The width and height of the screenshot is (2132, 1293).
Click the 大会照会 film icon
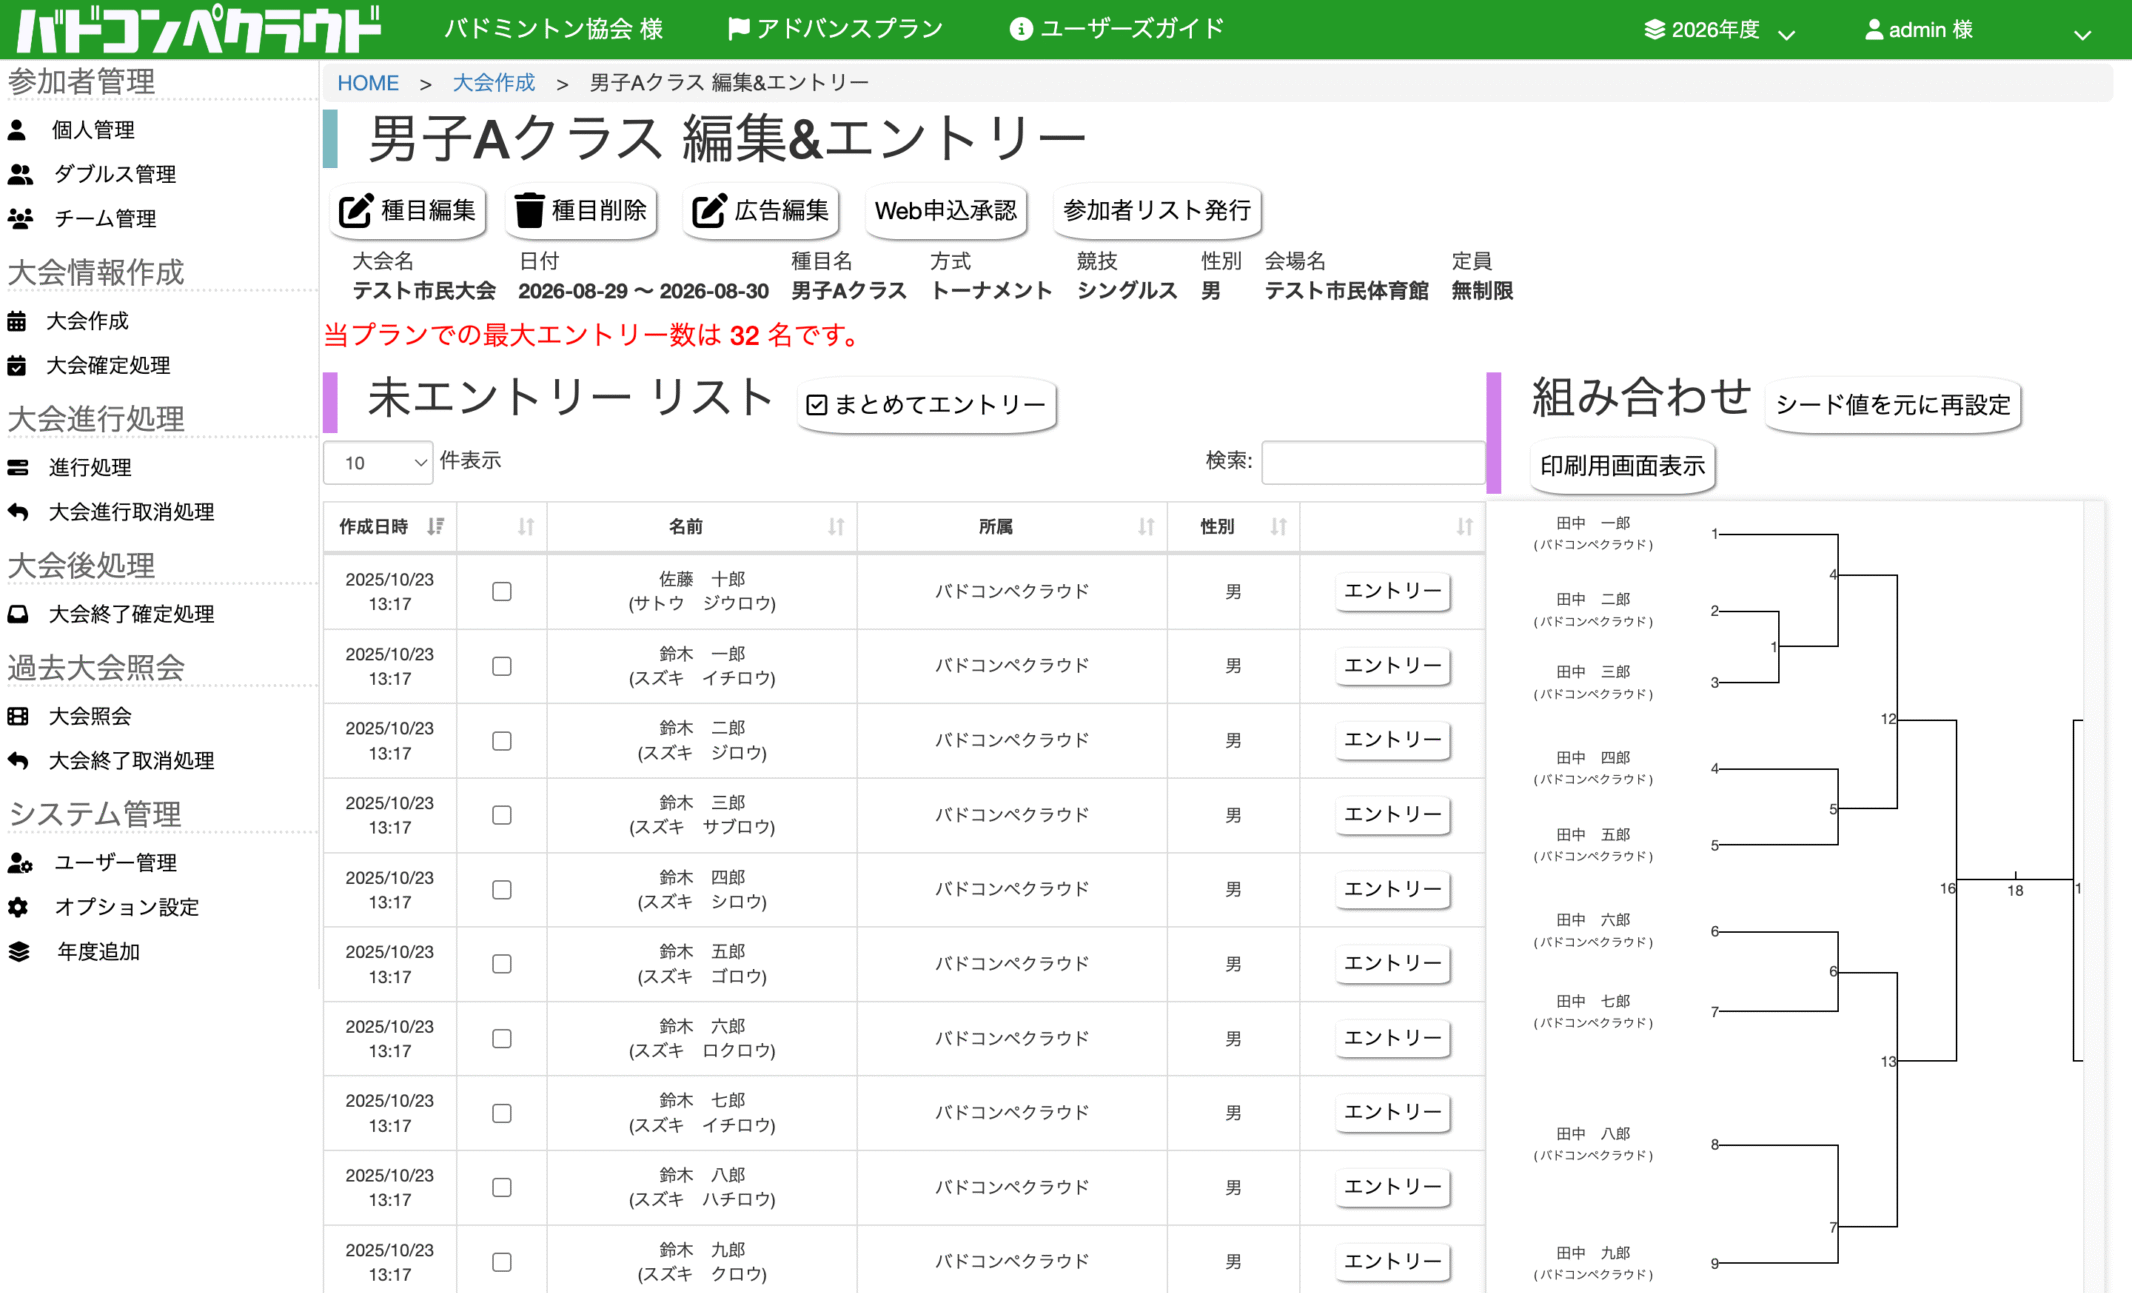tap(18, 716)
